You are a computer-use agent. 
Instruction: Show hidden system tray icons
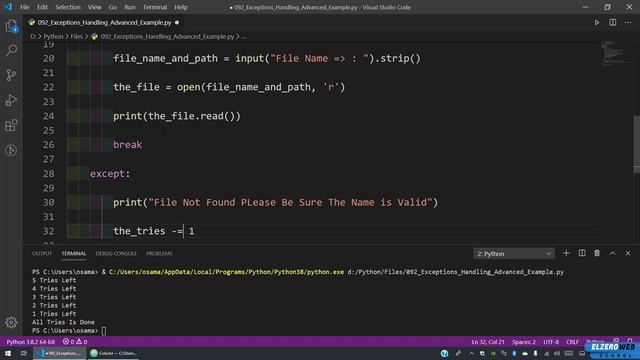[471, 353]
